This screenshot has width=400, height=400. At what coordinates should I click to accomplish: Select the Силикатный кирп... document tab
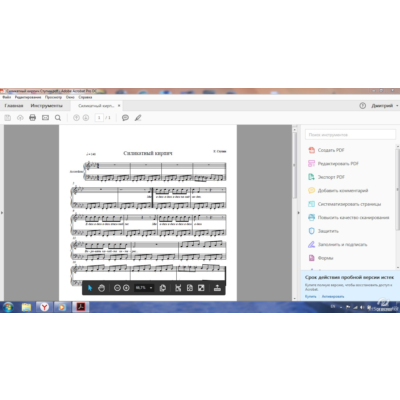coord(96,106)
